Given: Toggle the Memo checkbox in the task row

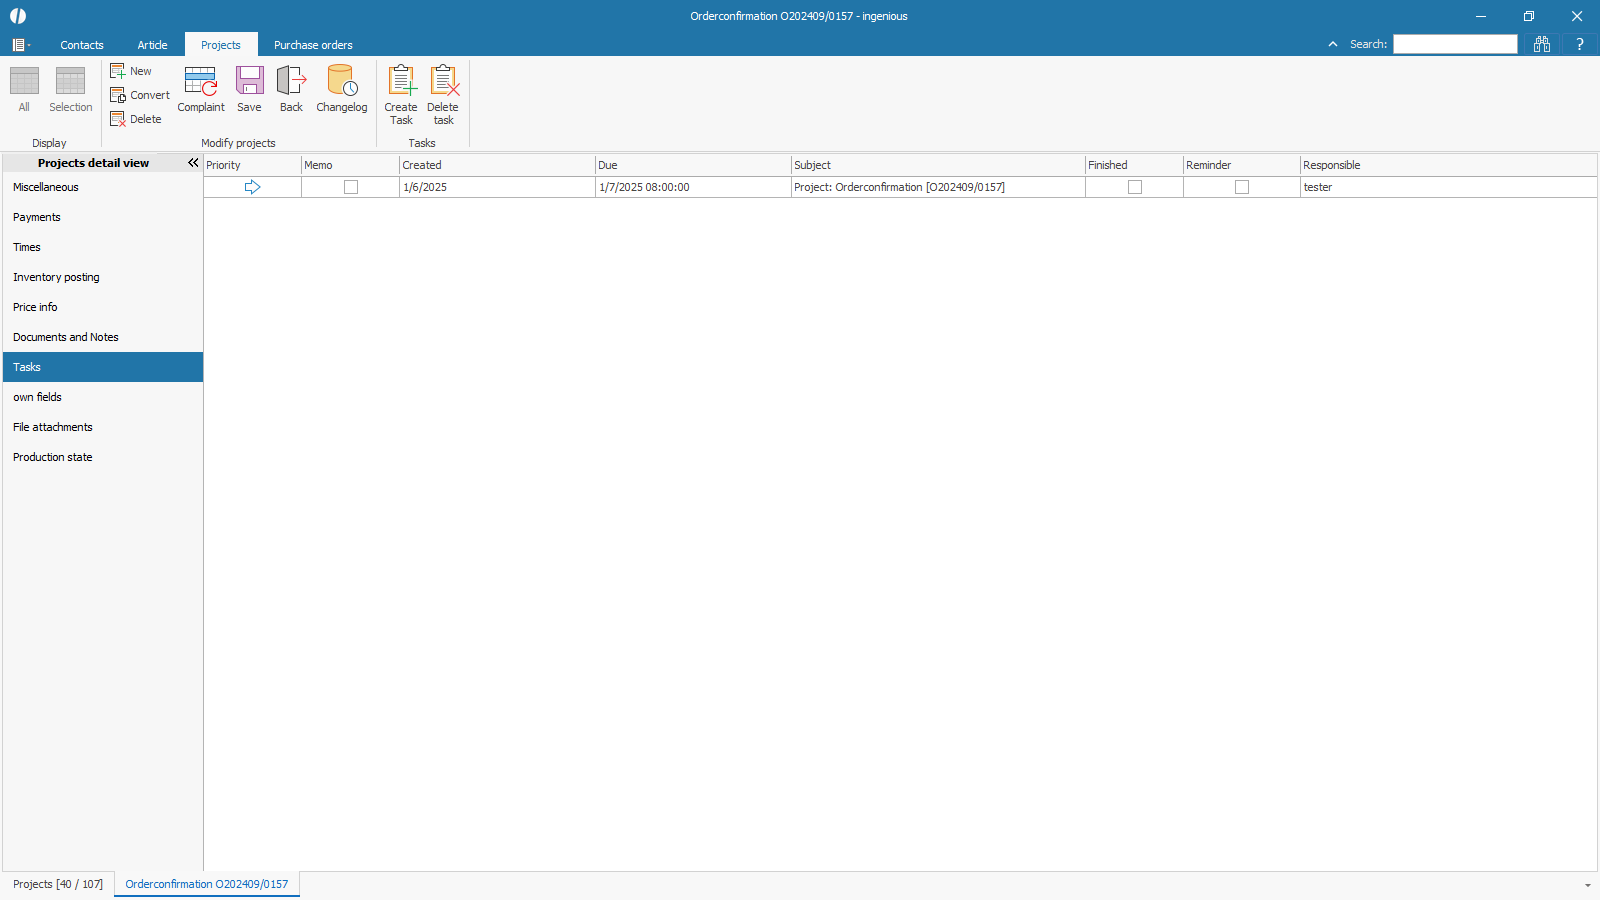Looking at the screenshot, I should tap(351, 187).
